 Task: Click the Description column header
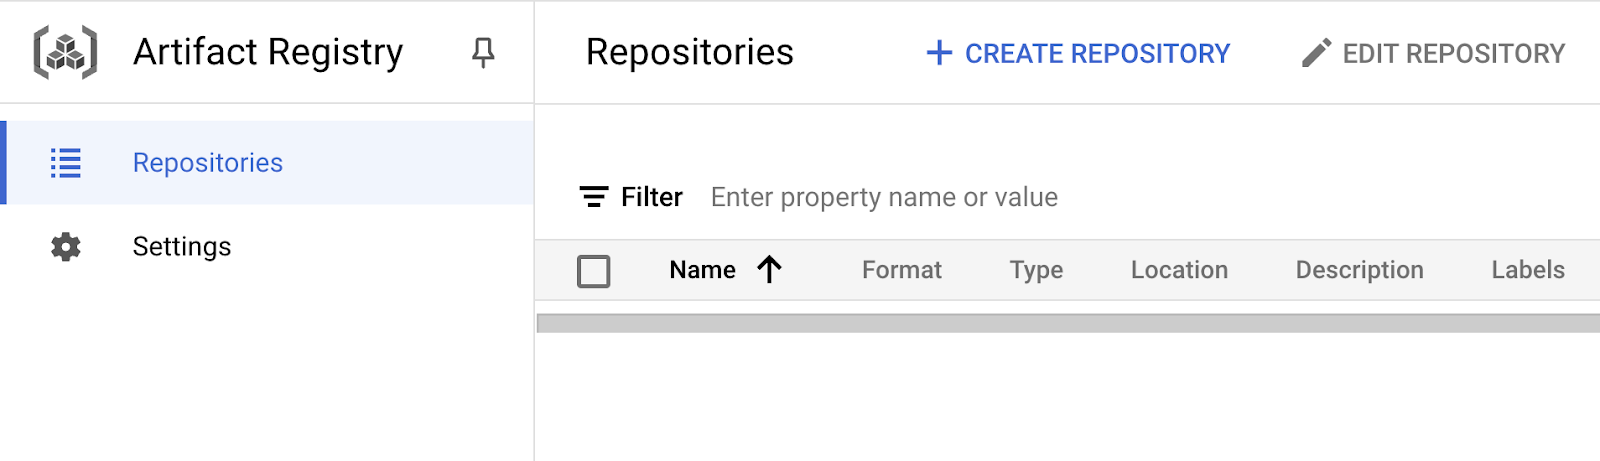[1359, 270]
